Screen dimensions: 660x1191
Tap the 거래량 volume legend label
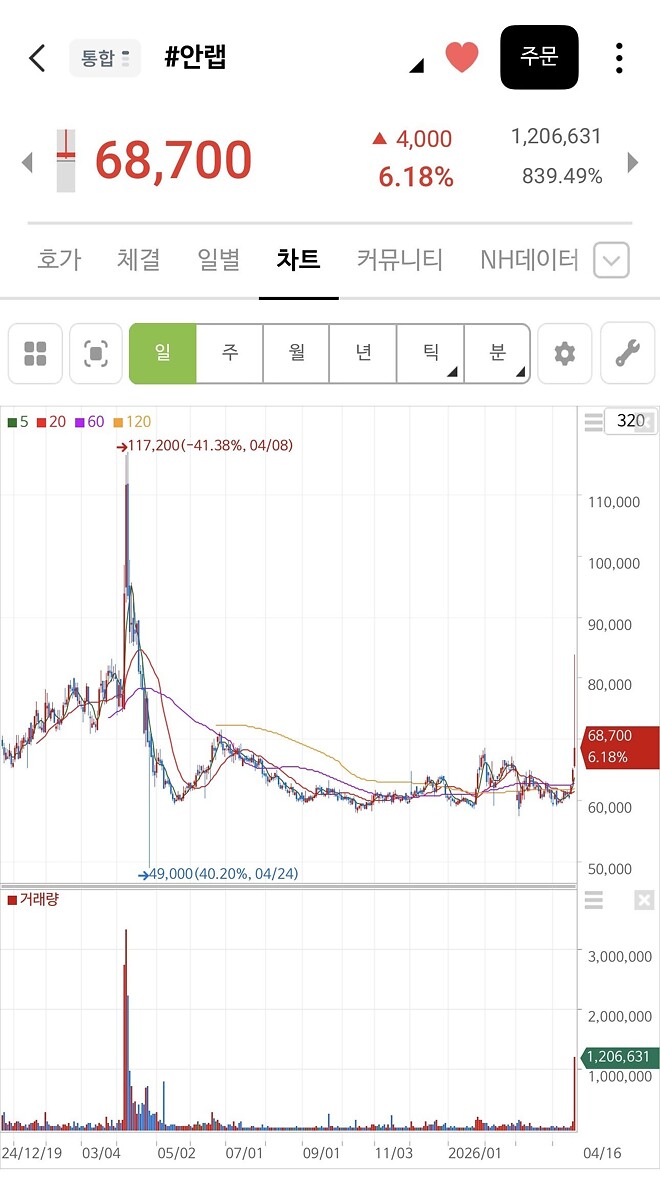33,899
